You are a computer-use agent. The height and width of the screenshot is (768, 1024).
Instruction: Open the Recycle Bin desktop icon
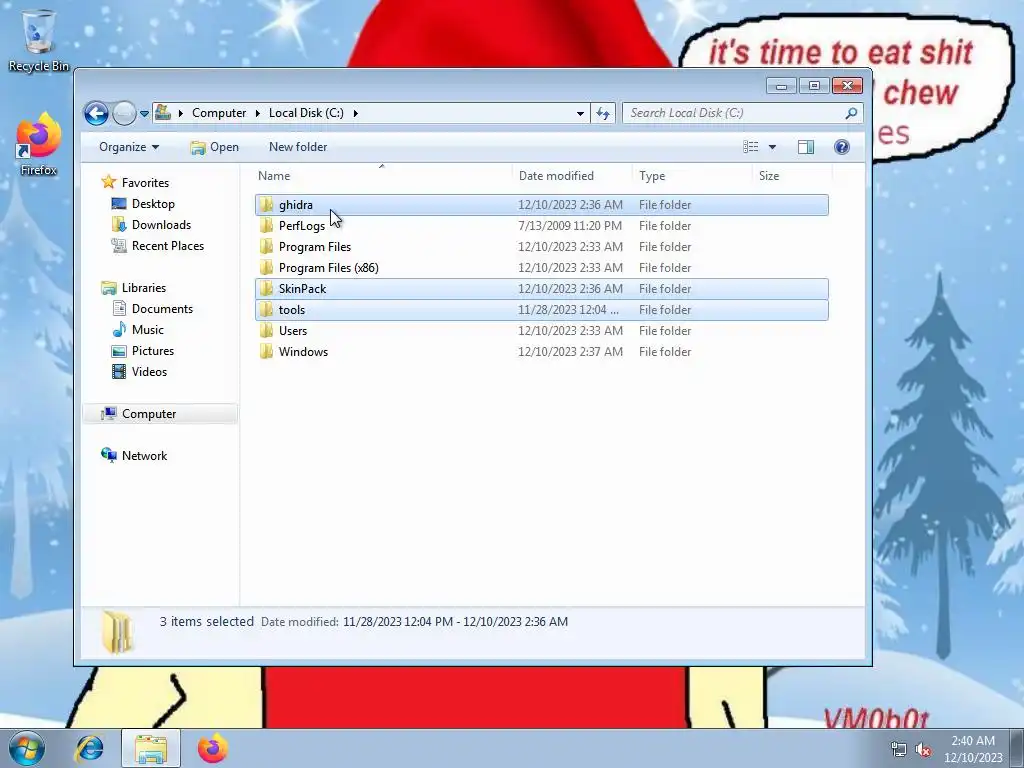tap(39, 40)
